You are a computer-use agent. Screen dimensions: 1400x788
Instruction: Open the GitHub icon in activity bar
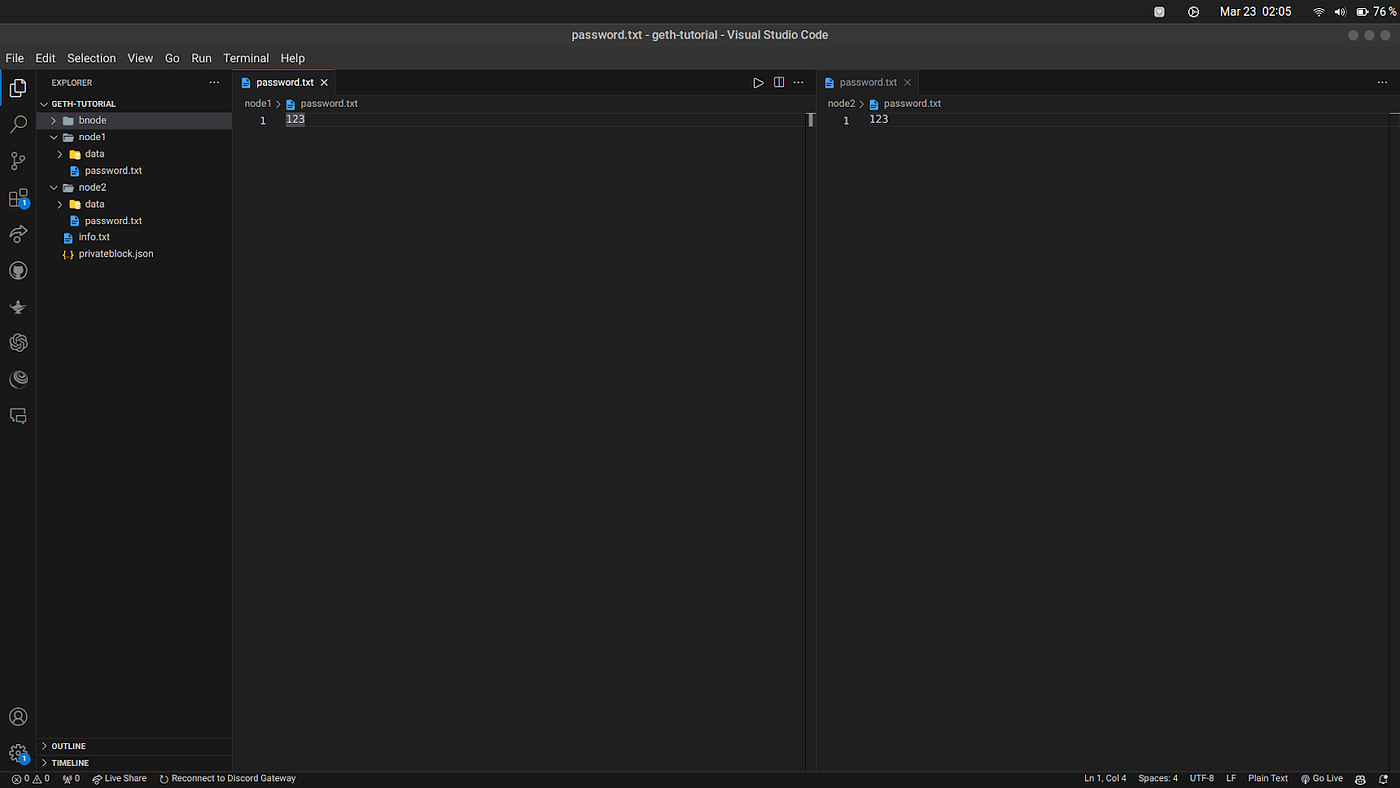[18, 271]
